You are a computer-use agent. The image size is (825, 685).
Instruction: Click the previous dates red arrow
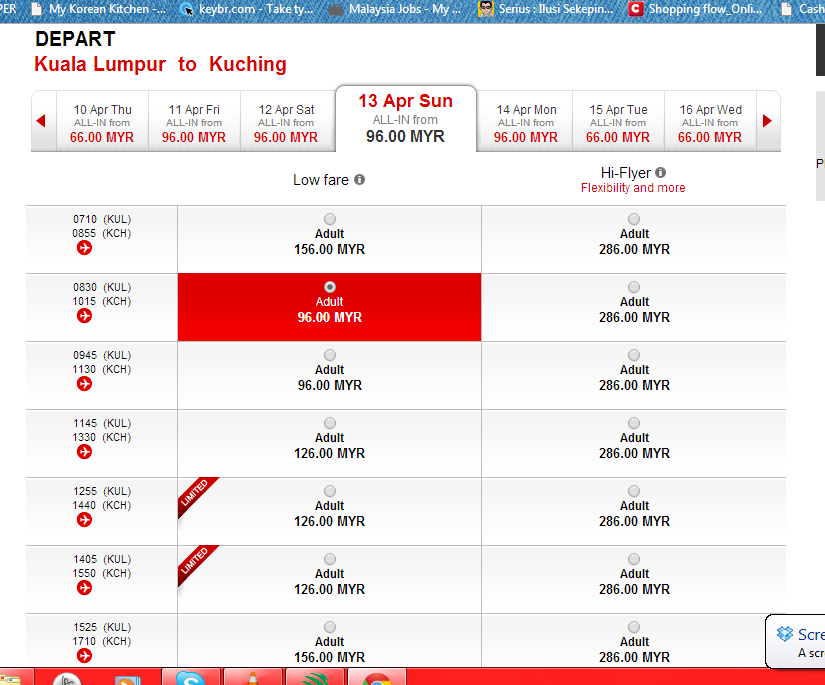41,121
